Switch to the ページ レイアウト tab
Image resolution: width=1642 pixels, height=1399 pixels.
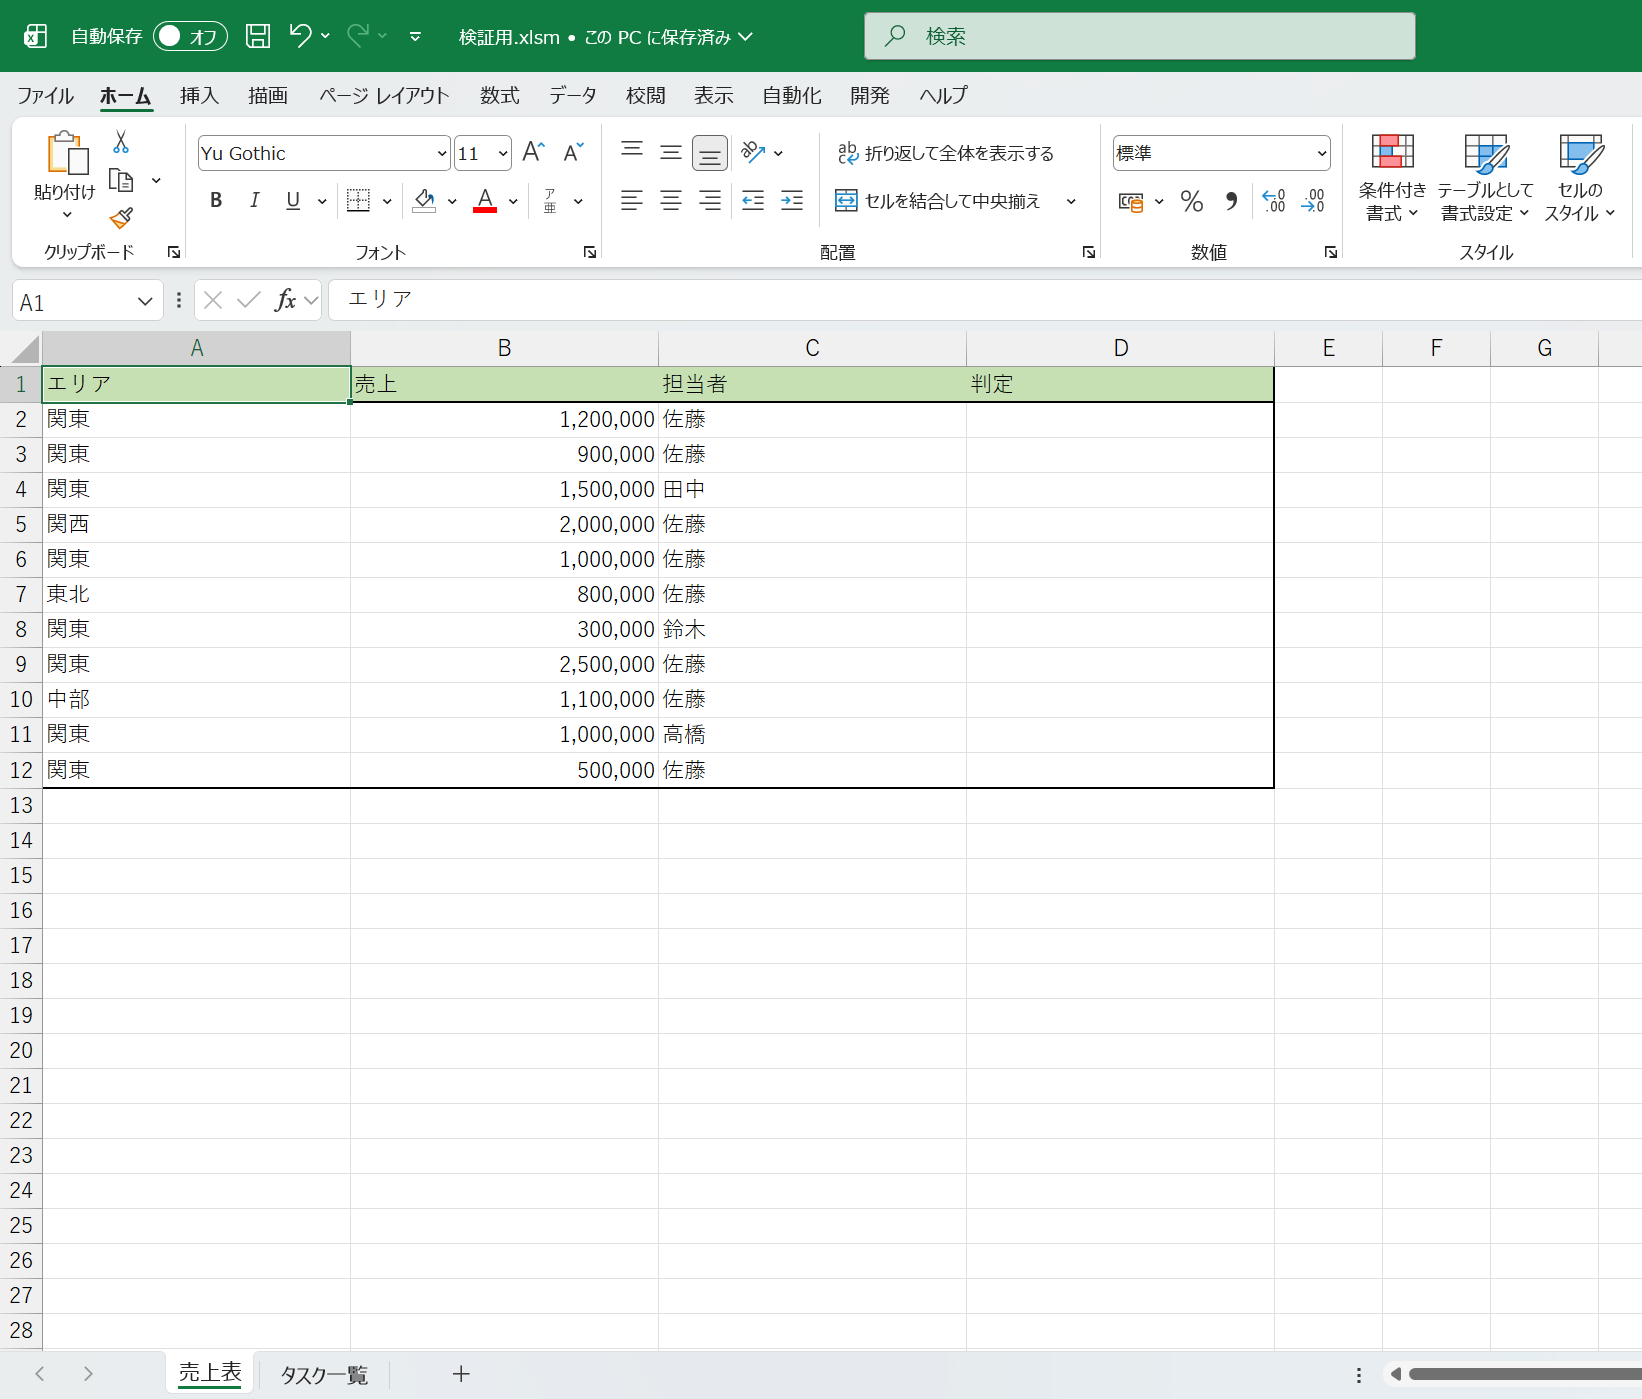384,95
